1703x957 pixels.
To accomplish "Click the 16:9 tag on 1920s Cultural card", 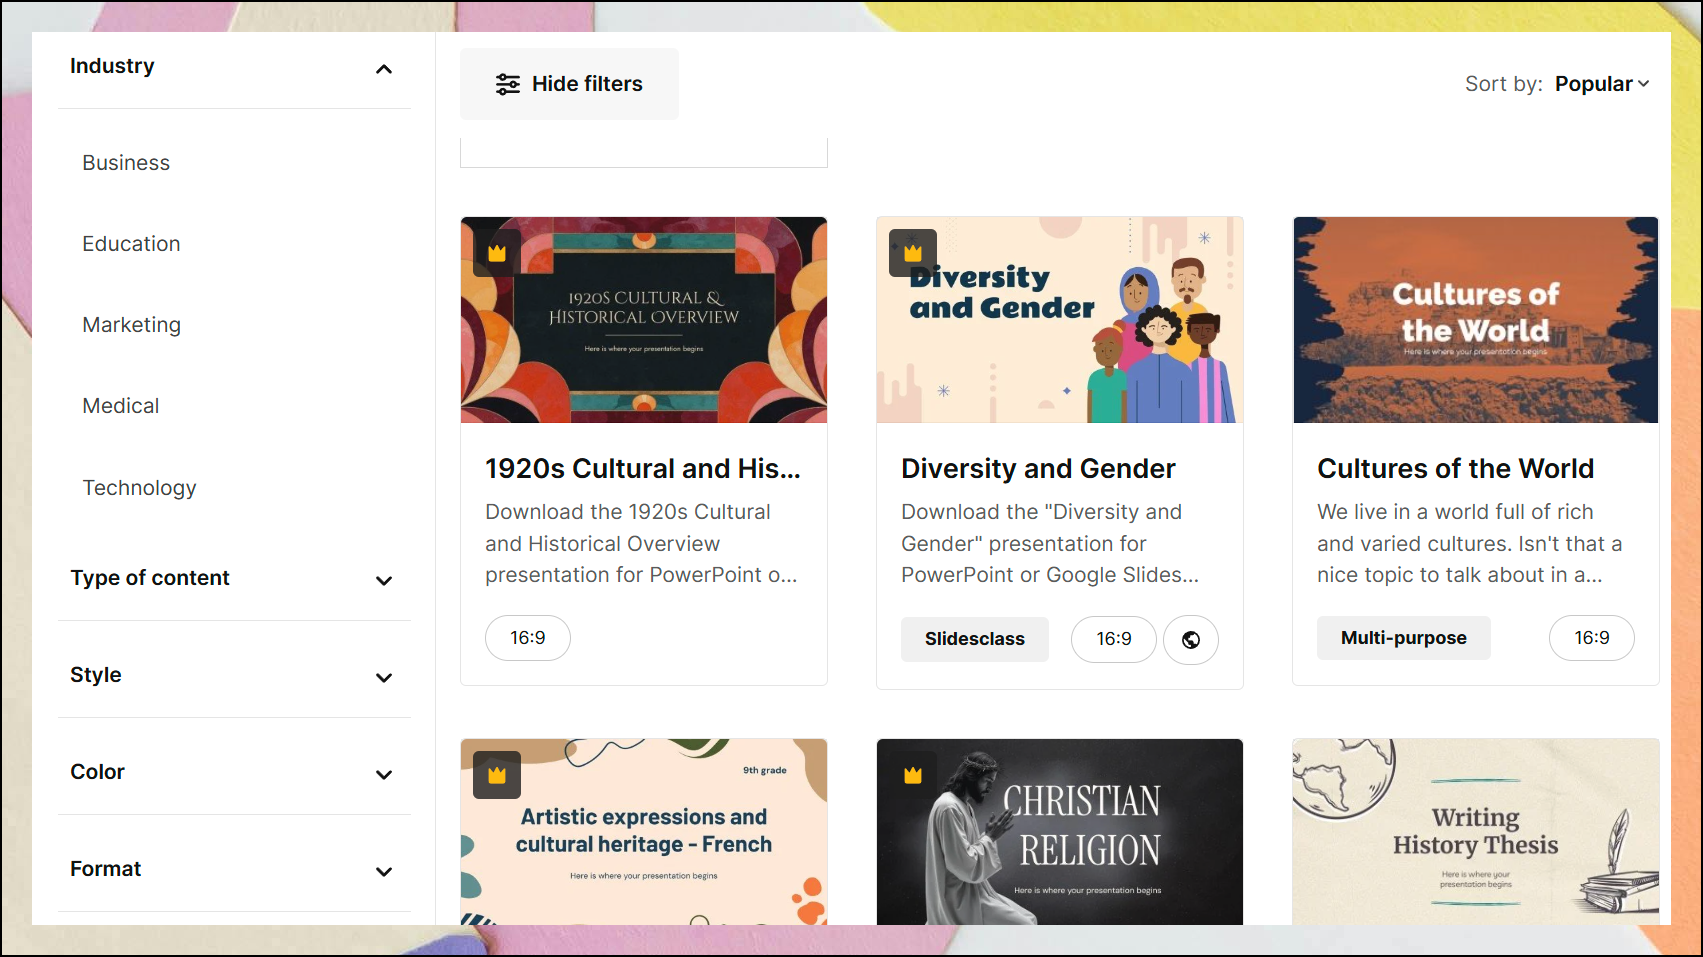I will tap(528, 638).
